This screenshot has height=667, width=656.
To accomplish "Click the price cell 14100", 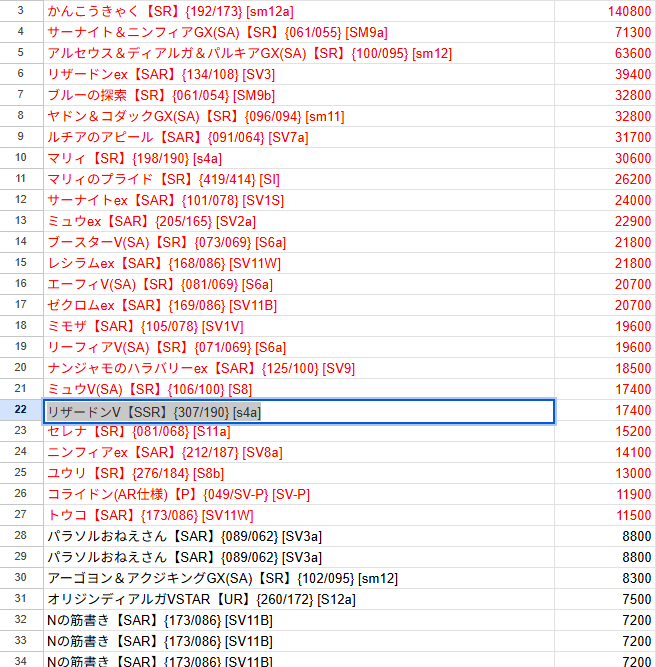I will (605, 452).
